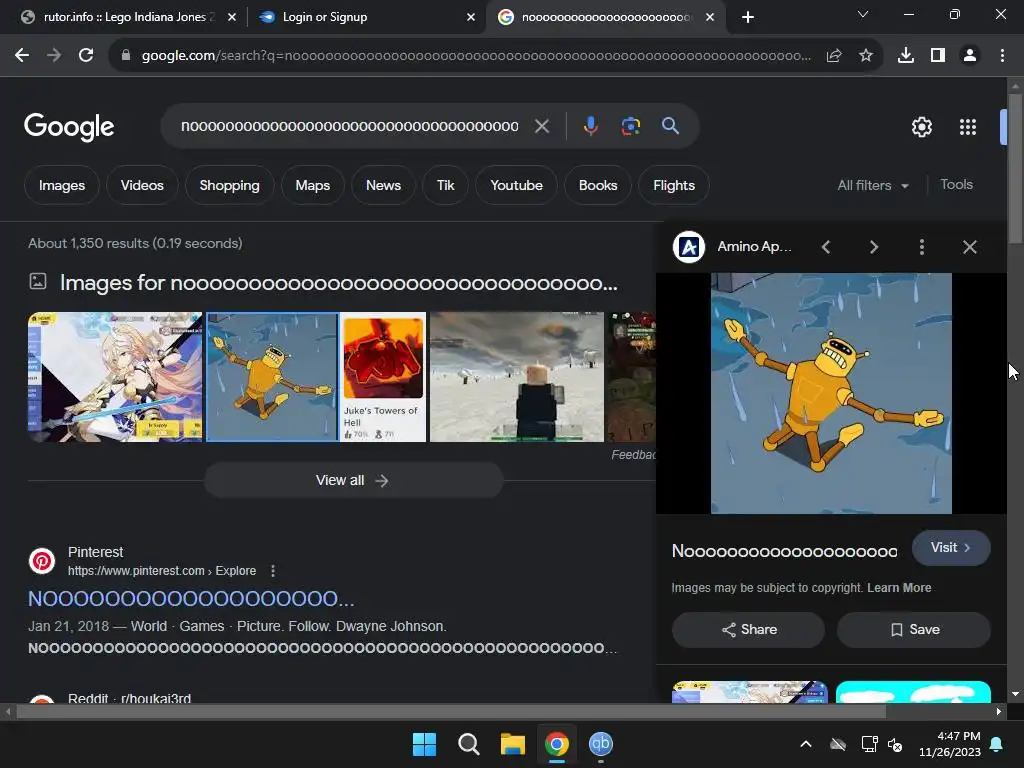Expand the All filters dropdown
This screenshot has width=1024, height=768.
coord(872,185)
